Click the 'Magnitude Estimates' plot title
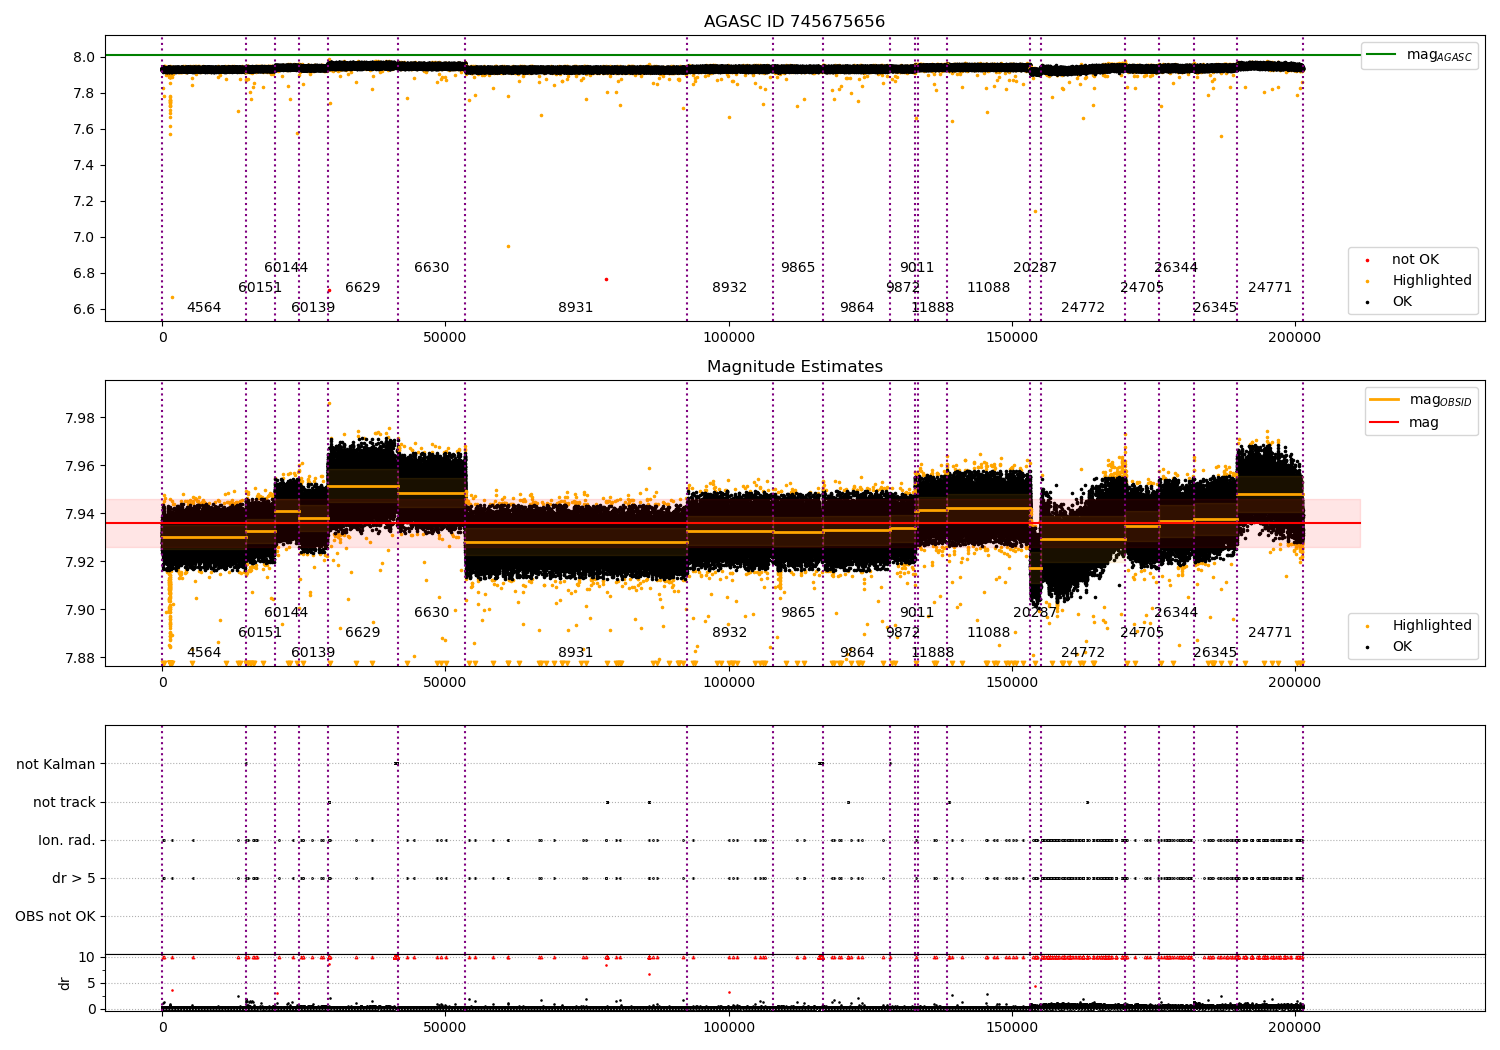1500x1050 pixels. [x=794, y=367]
